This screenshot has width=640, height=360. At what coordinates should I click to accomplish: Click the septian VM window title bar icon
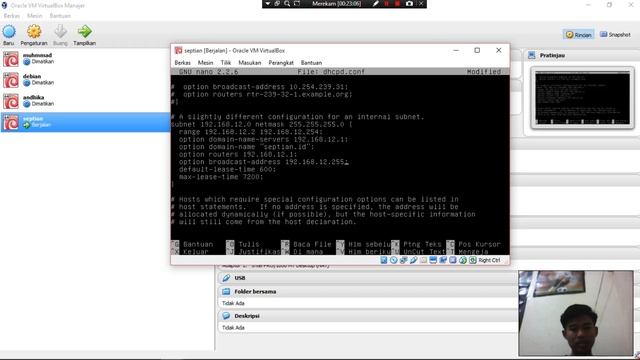click(178, 50)
